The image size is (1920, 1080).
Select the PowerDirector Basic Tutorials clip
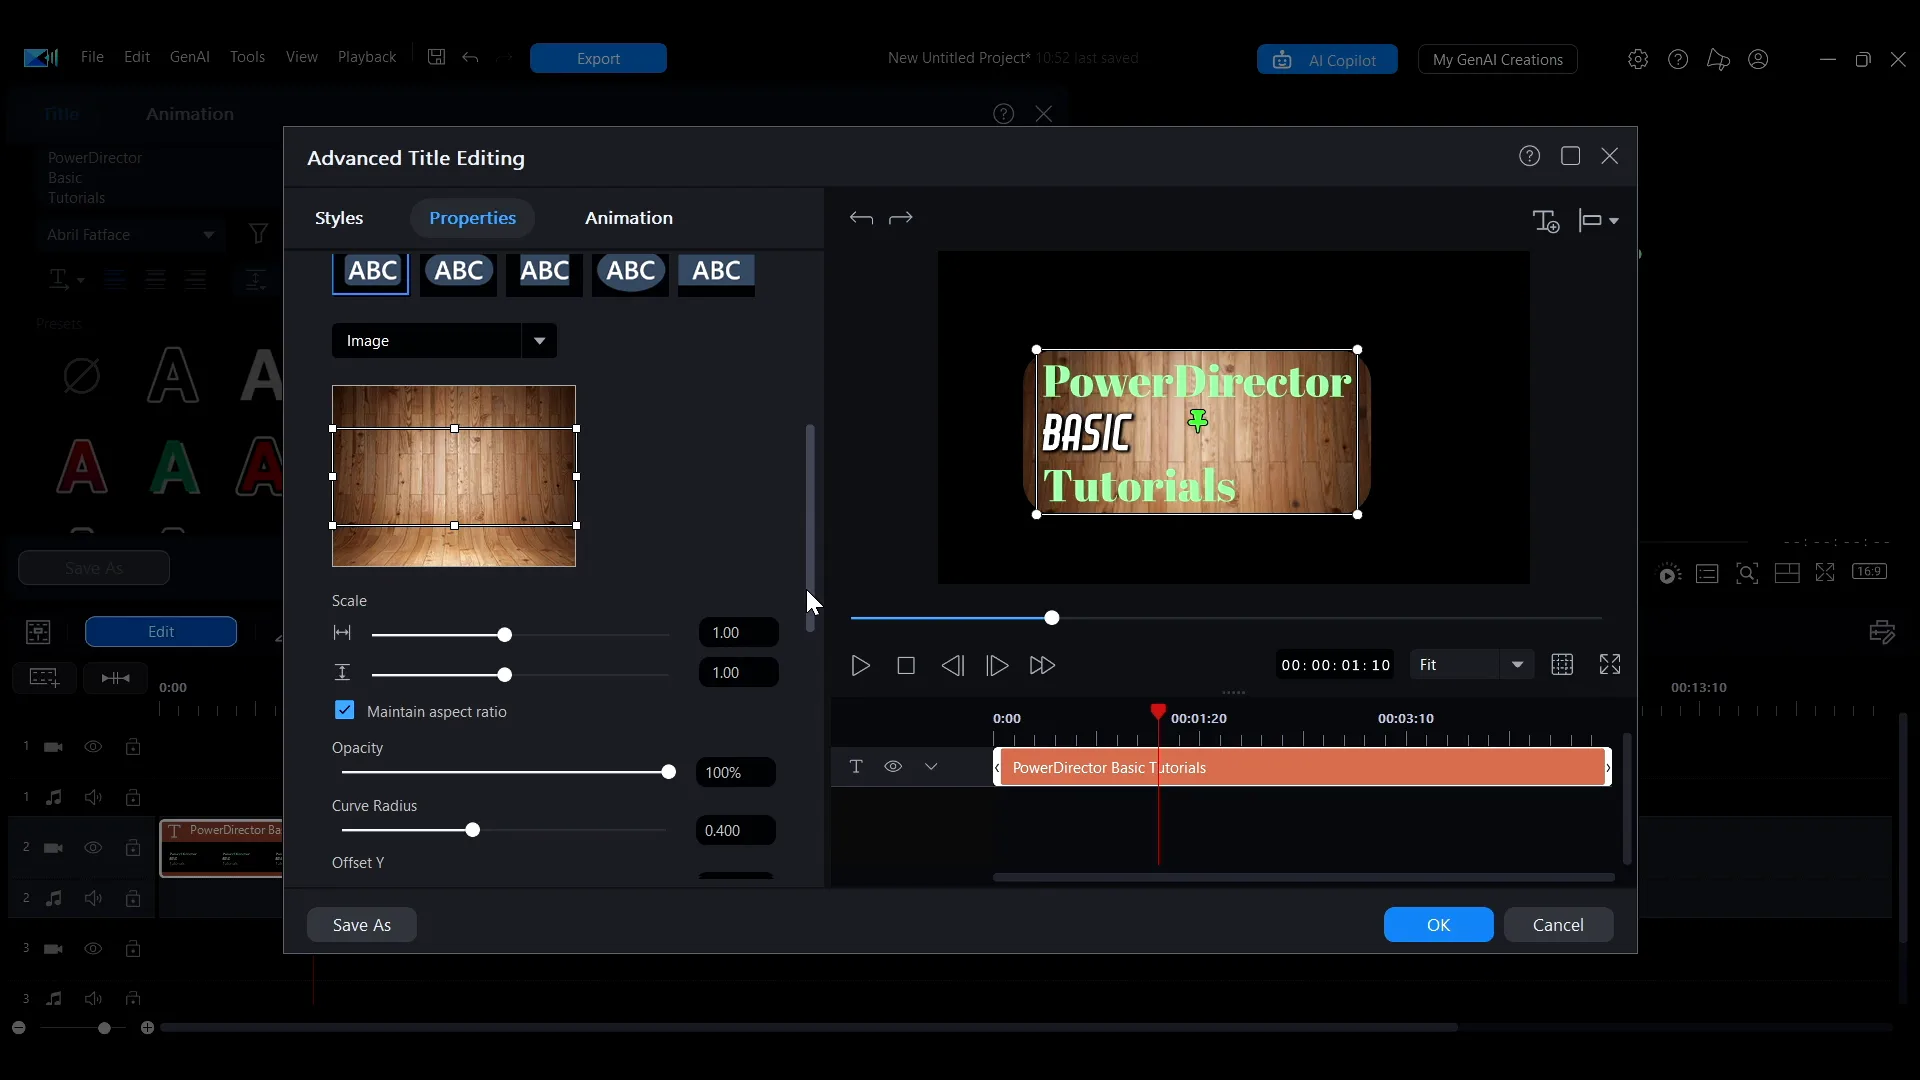point(1302,768)
